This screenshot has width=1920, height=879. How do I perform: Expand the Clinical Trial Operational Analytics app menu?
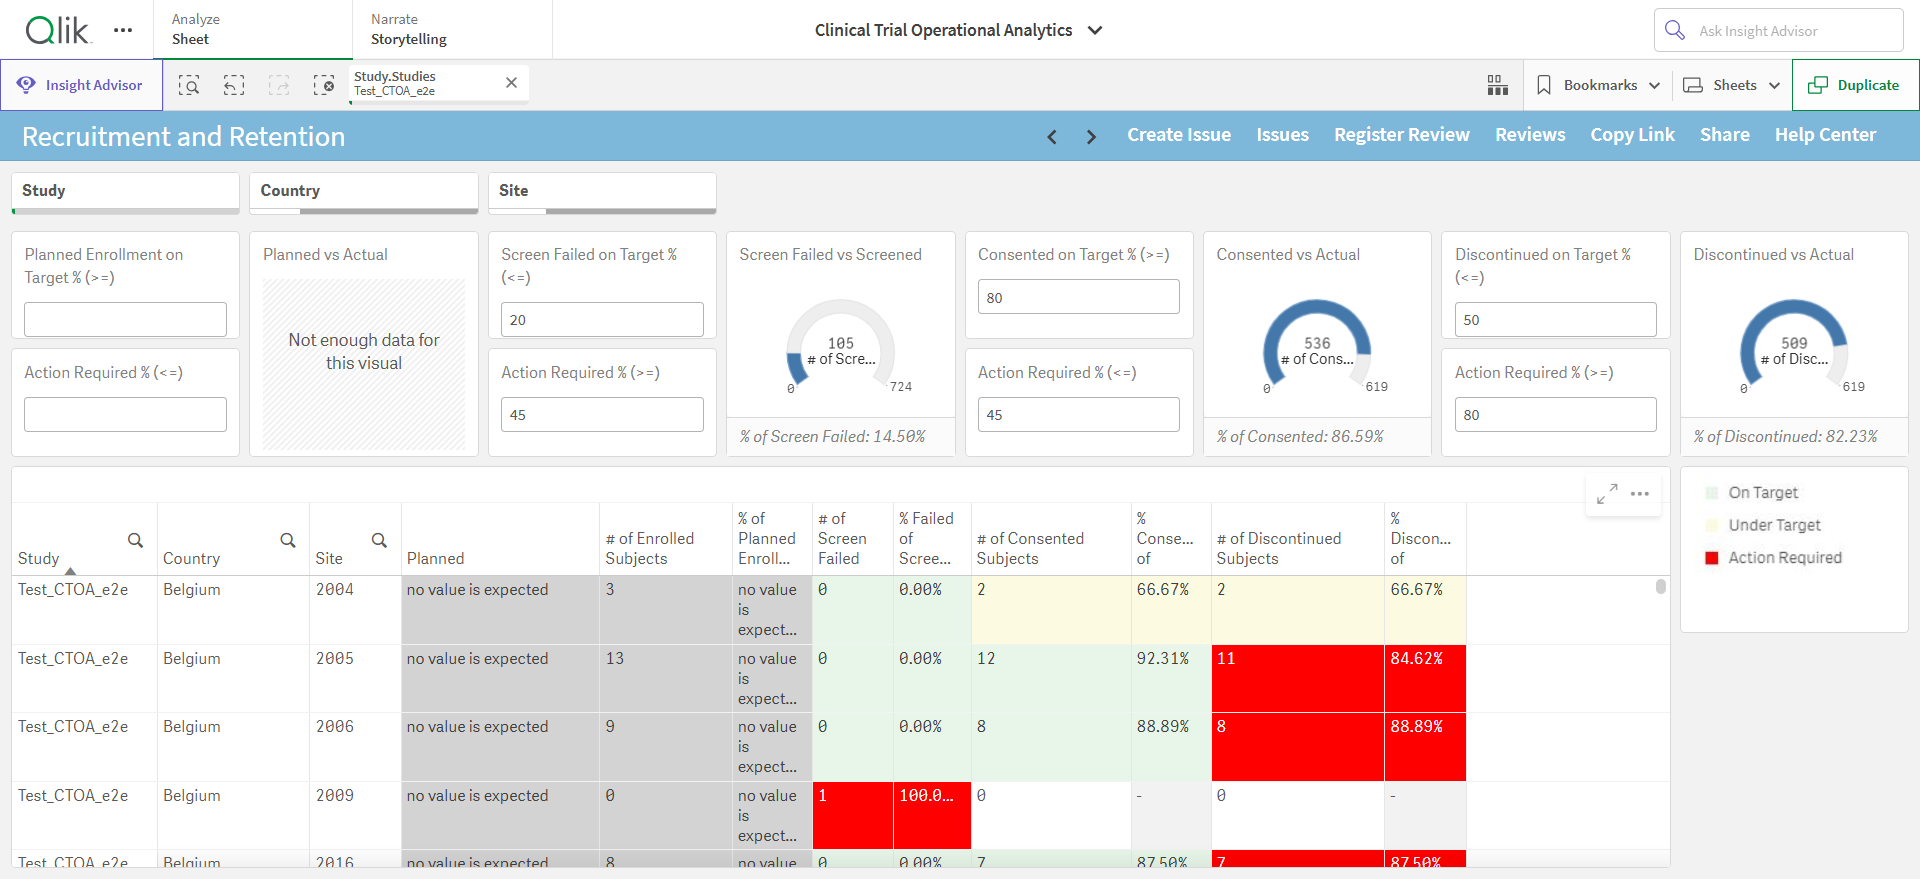click(1095, 30)
